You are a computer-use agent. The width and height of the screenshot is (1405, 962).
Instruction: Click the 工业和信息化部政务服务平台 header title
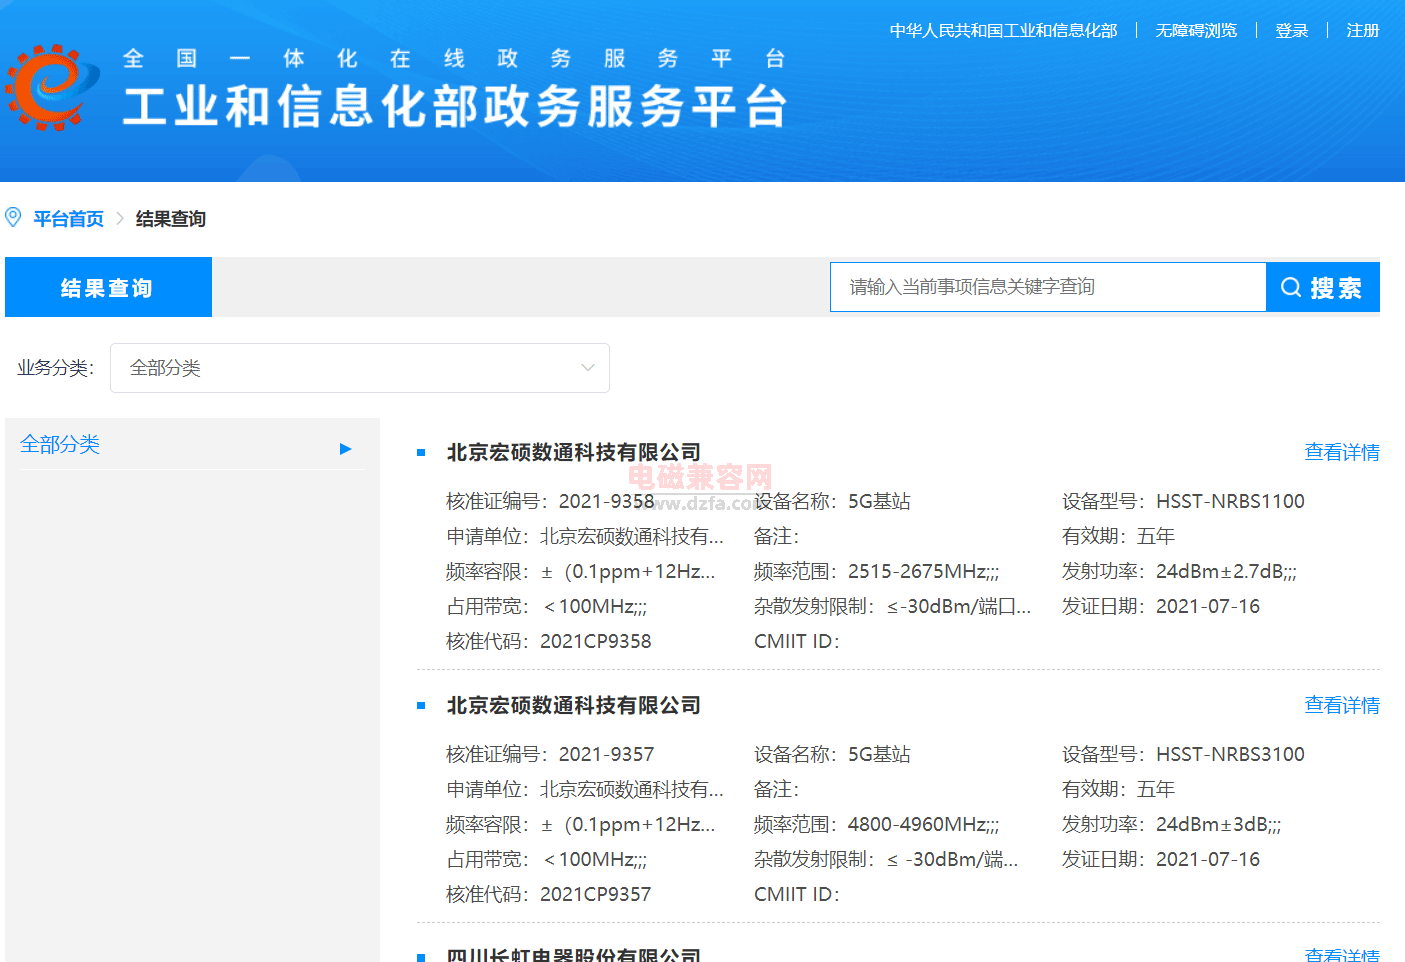pyautogui.click(x=455, y=107)
